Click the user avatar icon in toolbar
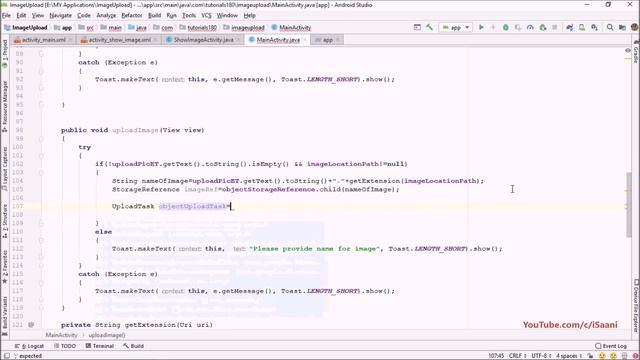 [x=634, y=27]
